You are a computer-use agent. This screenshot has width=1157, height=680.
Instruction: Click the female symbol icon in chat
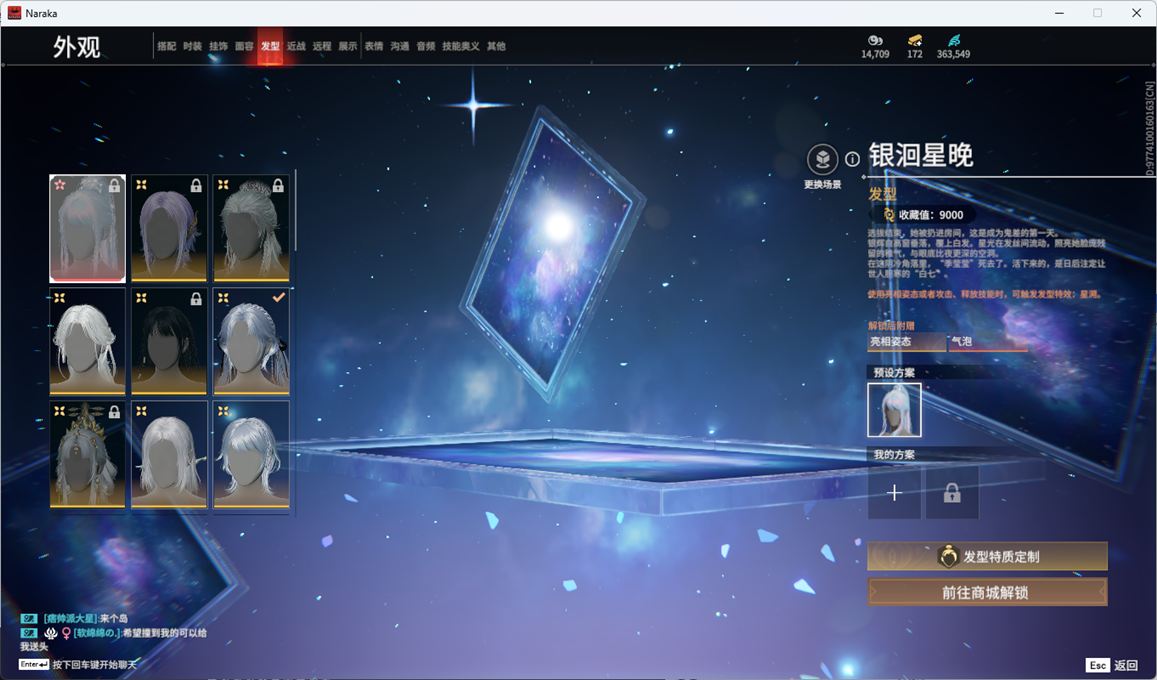pyautogui.click(x=66, y=633)
